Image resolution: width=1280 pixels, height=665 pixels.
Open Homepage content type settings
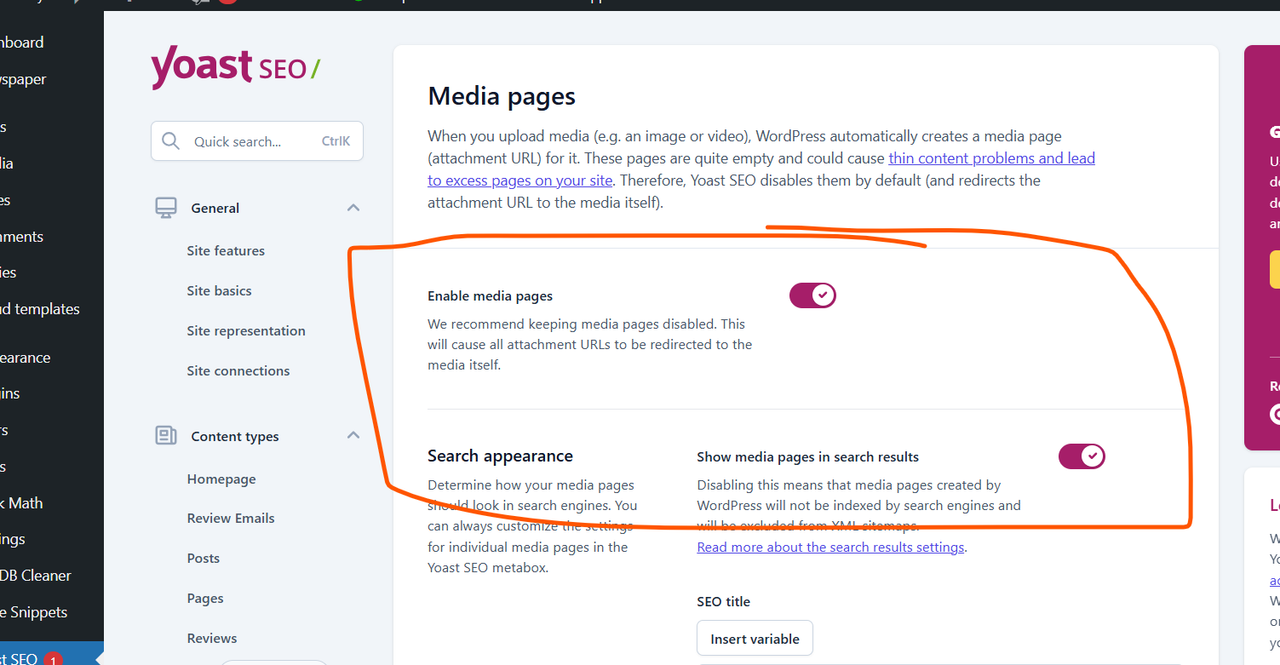click(x=221, y=479)
